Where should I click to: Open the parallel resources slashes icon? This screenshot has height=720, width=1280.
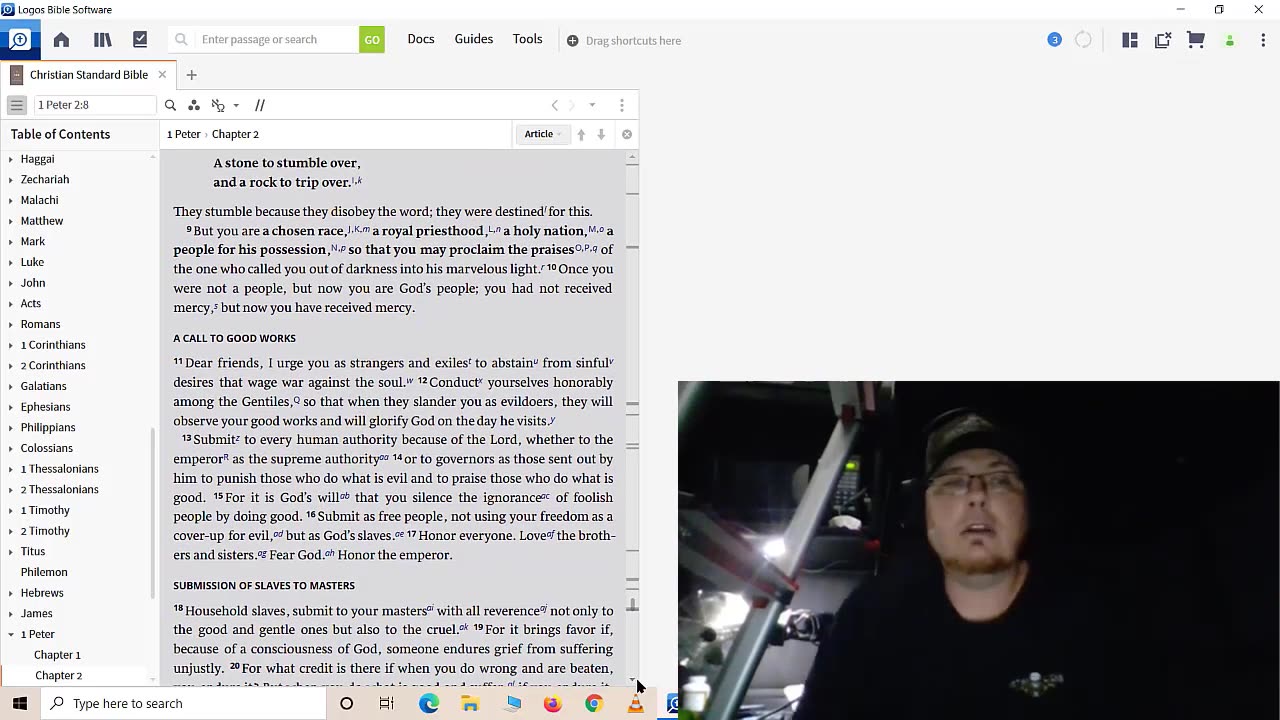[x=260, y=105]
